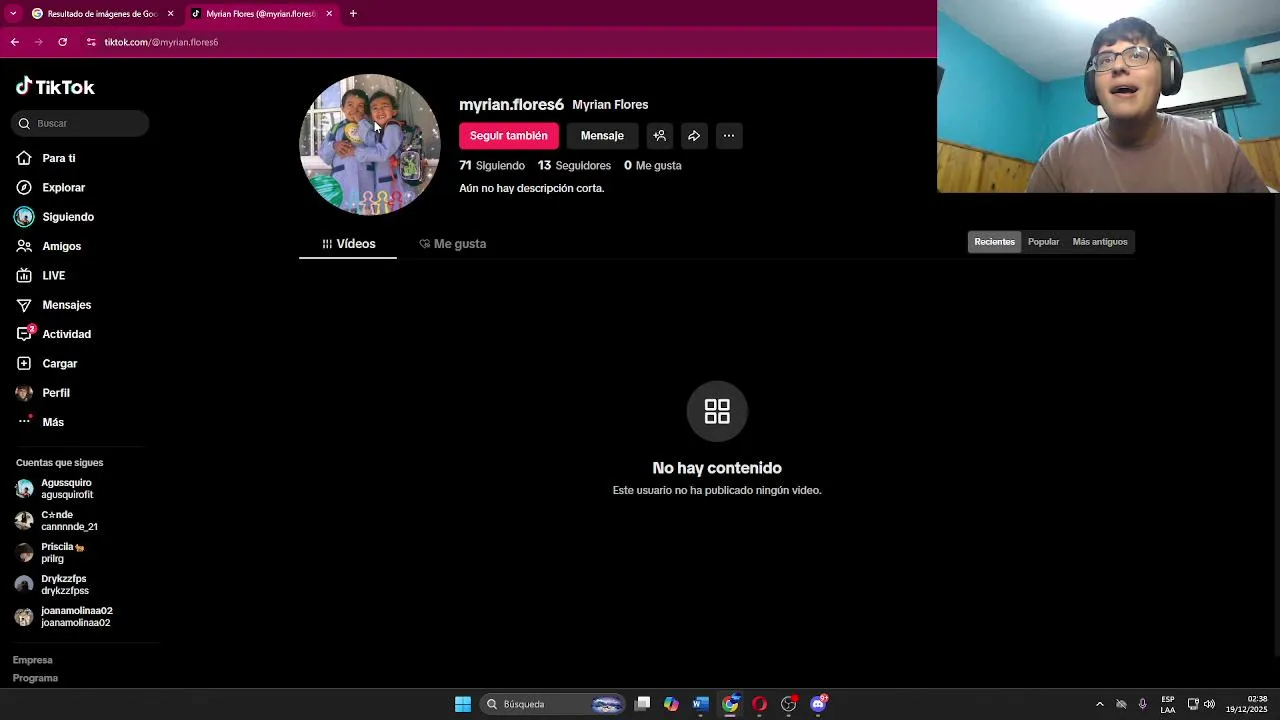Click taskbar Búsqueda search box
The image size is (1280, 720).
coord(552,704)
